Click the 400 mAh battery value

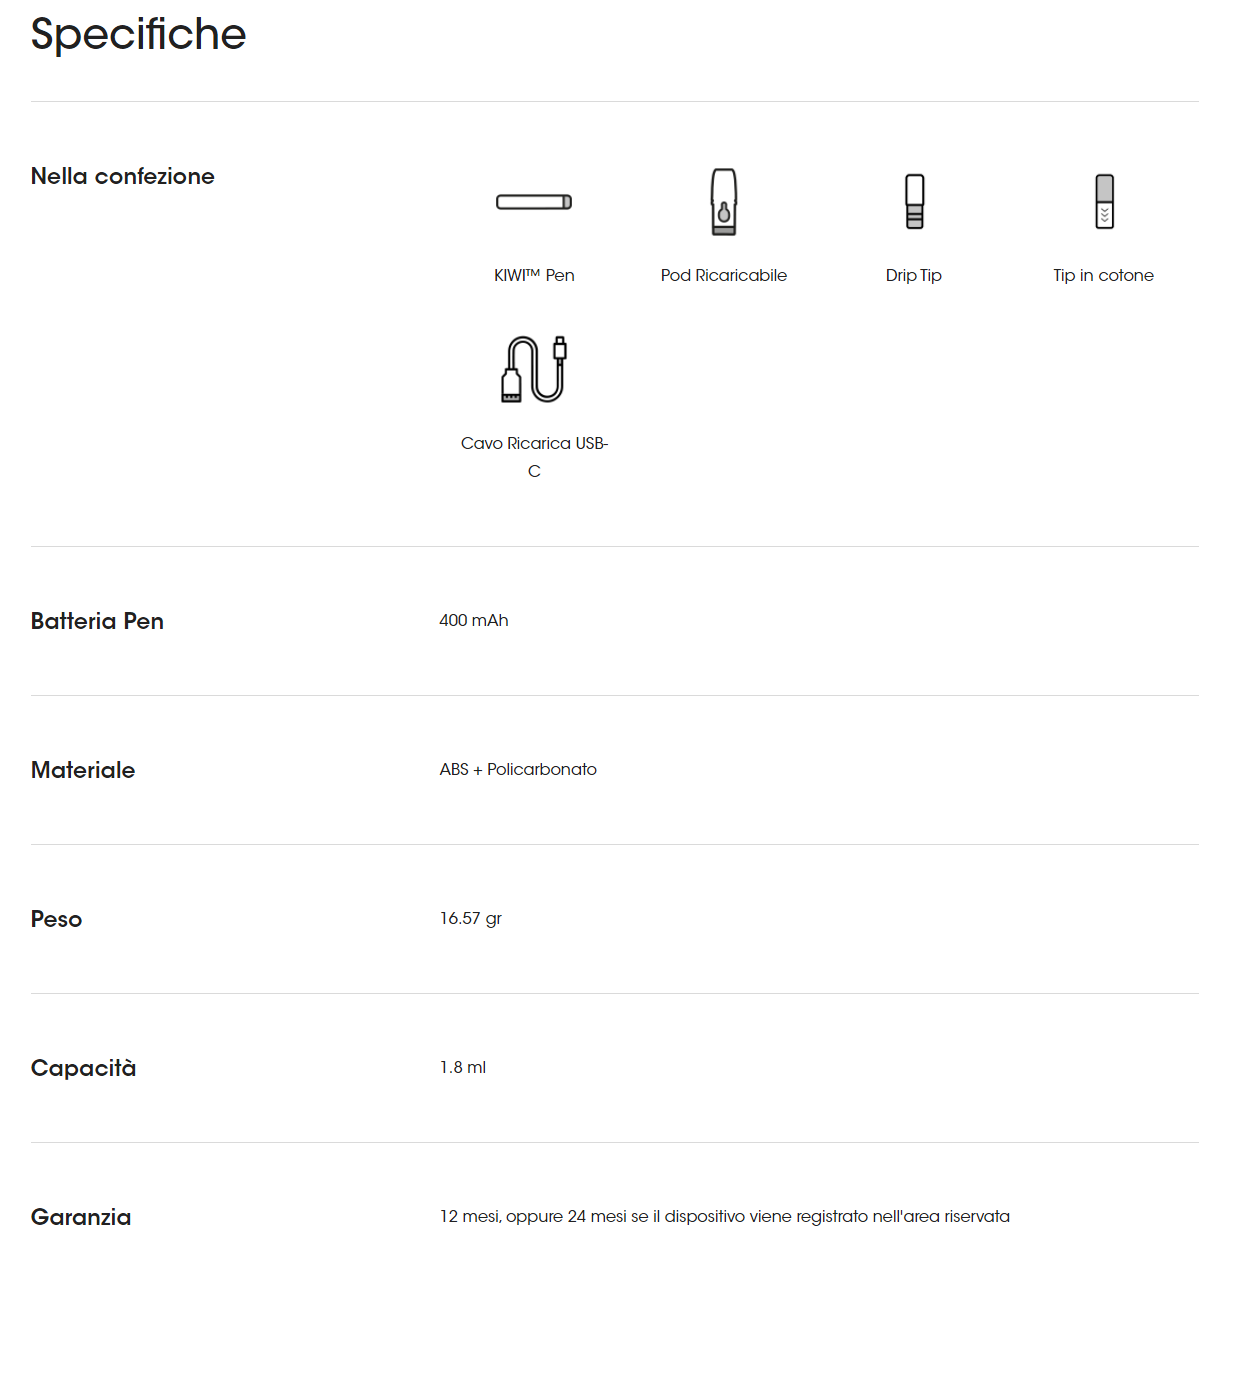474,620
